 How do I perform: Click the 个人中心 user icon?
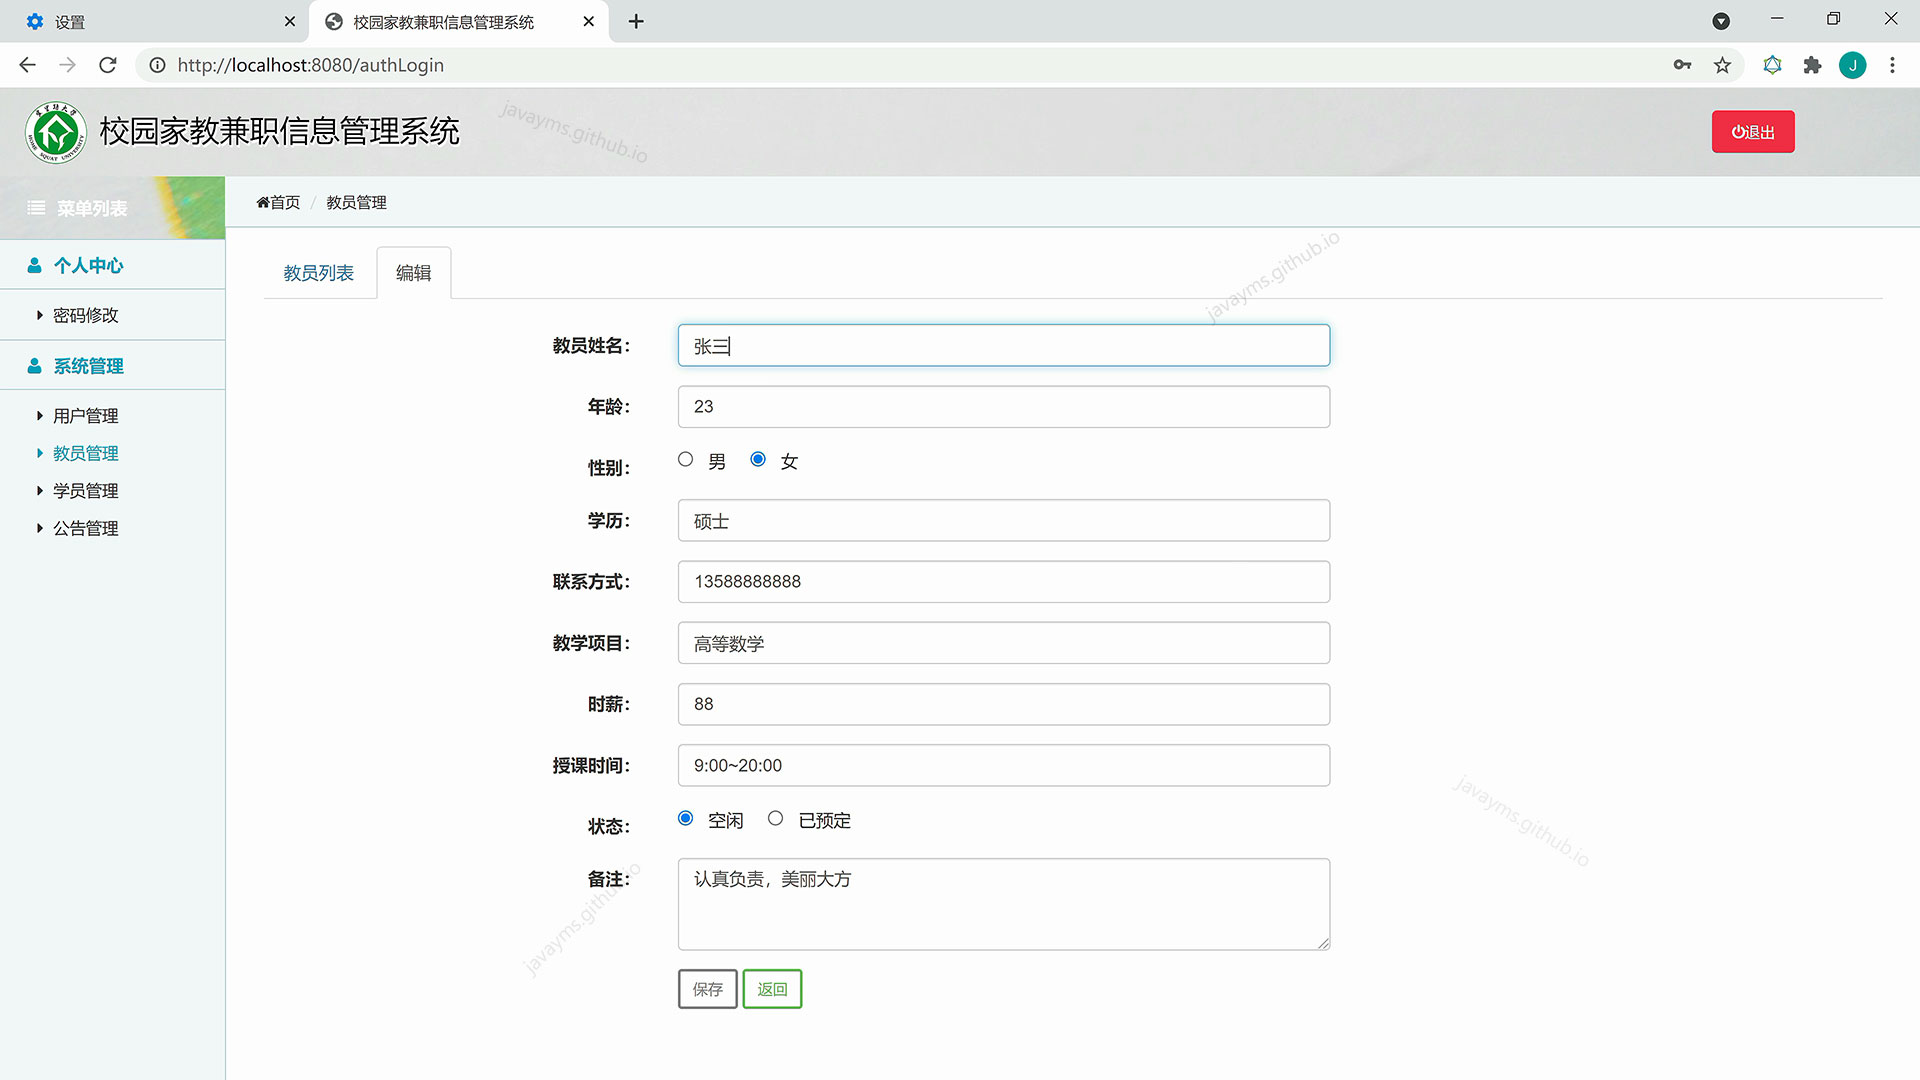click(x=34, y=265)
